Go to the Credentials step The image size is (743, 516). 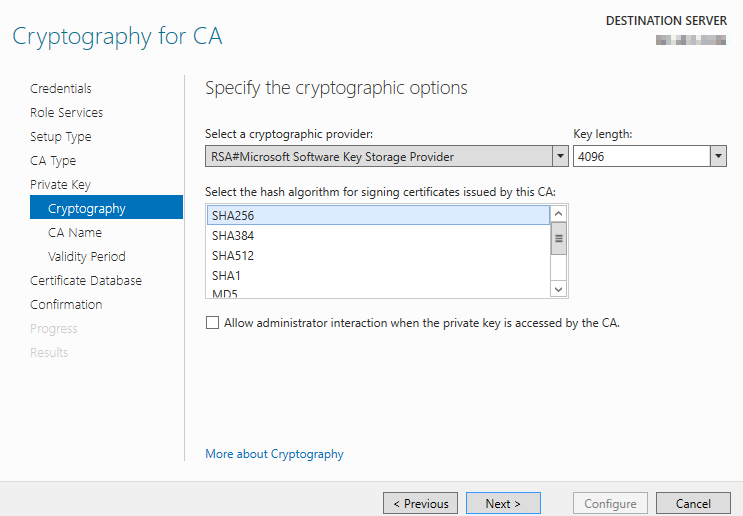(61, 89)
